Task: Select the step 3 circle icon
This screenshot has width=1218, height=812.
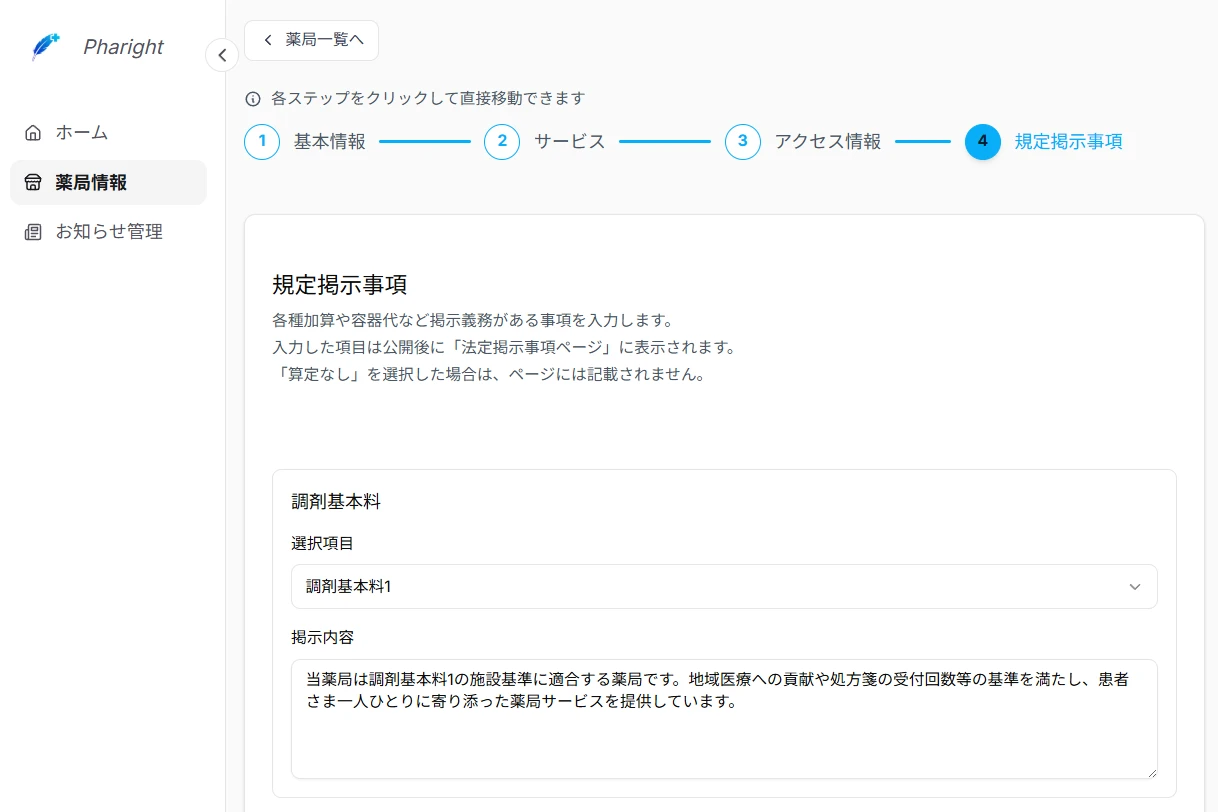Action: [x=742, y=142]
